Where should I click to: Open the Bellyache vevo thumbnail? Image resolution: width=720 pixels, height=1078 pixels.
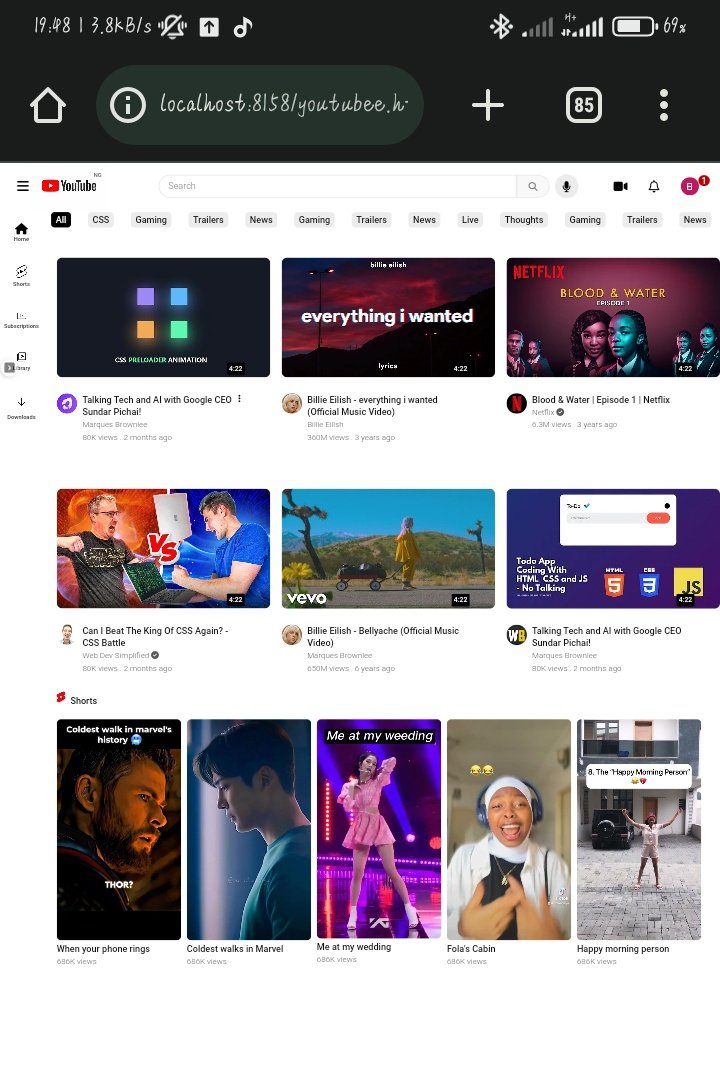tap(389, 549)
